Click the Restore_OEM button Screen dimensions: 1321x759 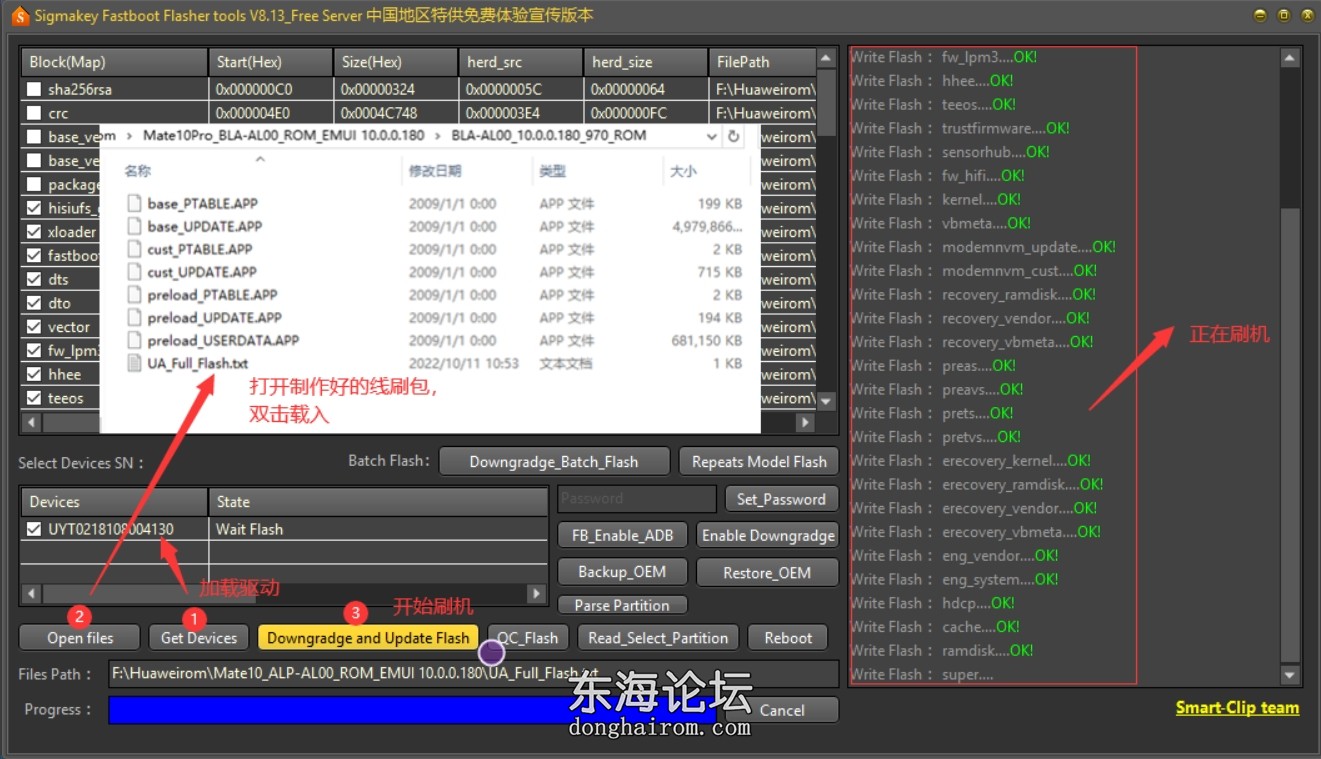coord(768,573)
